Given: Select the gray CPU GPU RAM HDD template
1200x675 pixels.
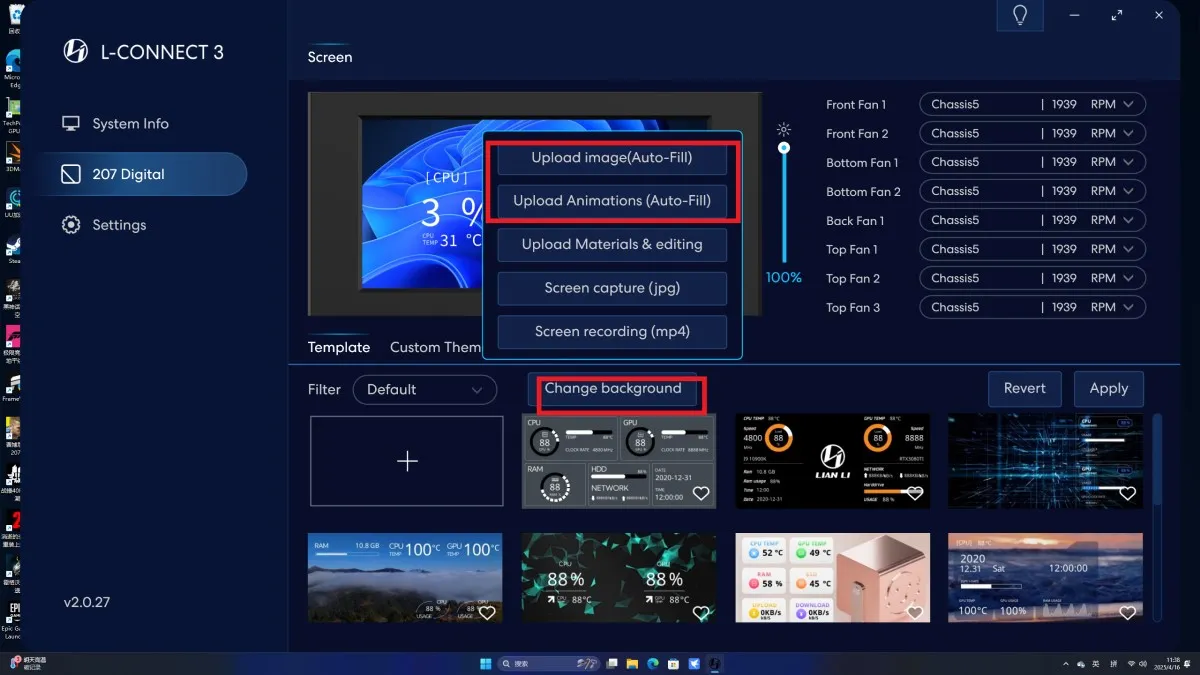Looking at the screenshot, I should (x=619, y=461).
